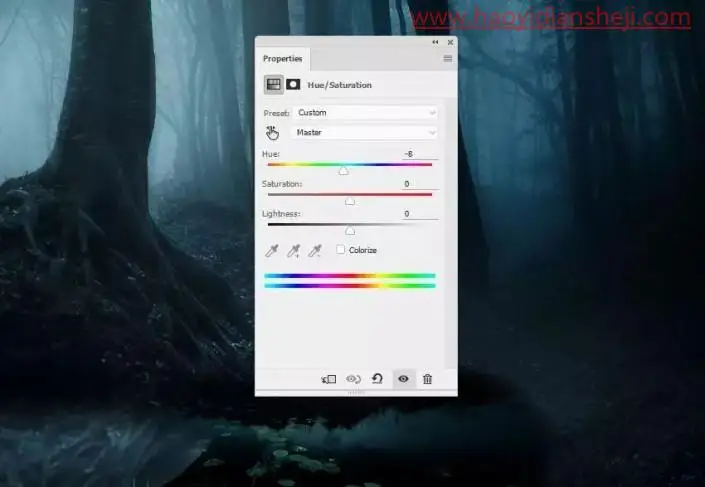View previous state icon
This screenshot has height=487, width=705.
coord(353,379)
